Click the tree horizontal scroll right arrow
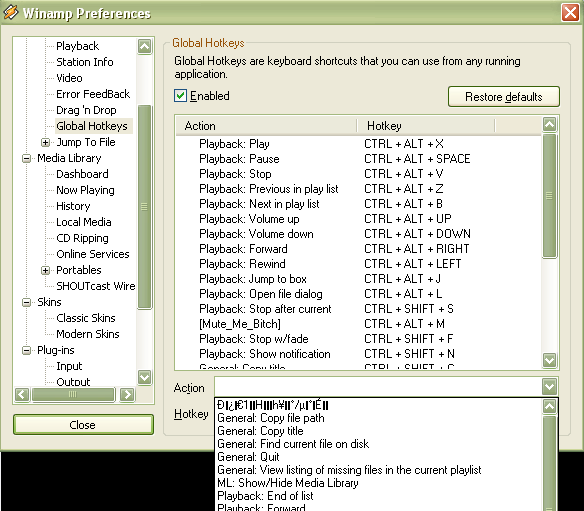Image resolution: width=584 pixels, height=511 pixels. 127,394
